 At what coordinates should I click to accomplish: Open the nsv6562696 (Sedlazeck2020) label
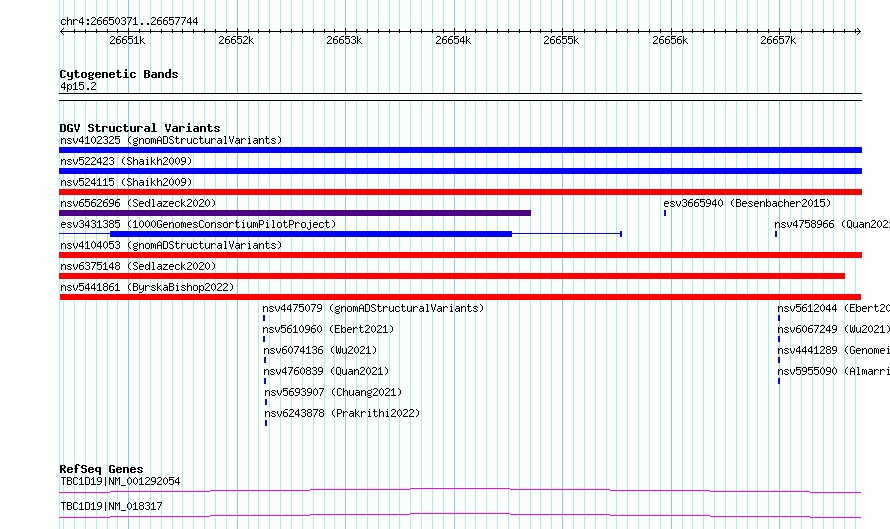(138, 203)
